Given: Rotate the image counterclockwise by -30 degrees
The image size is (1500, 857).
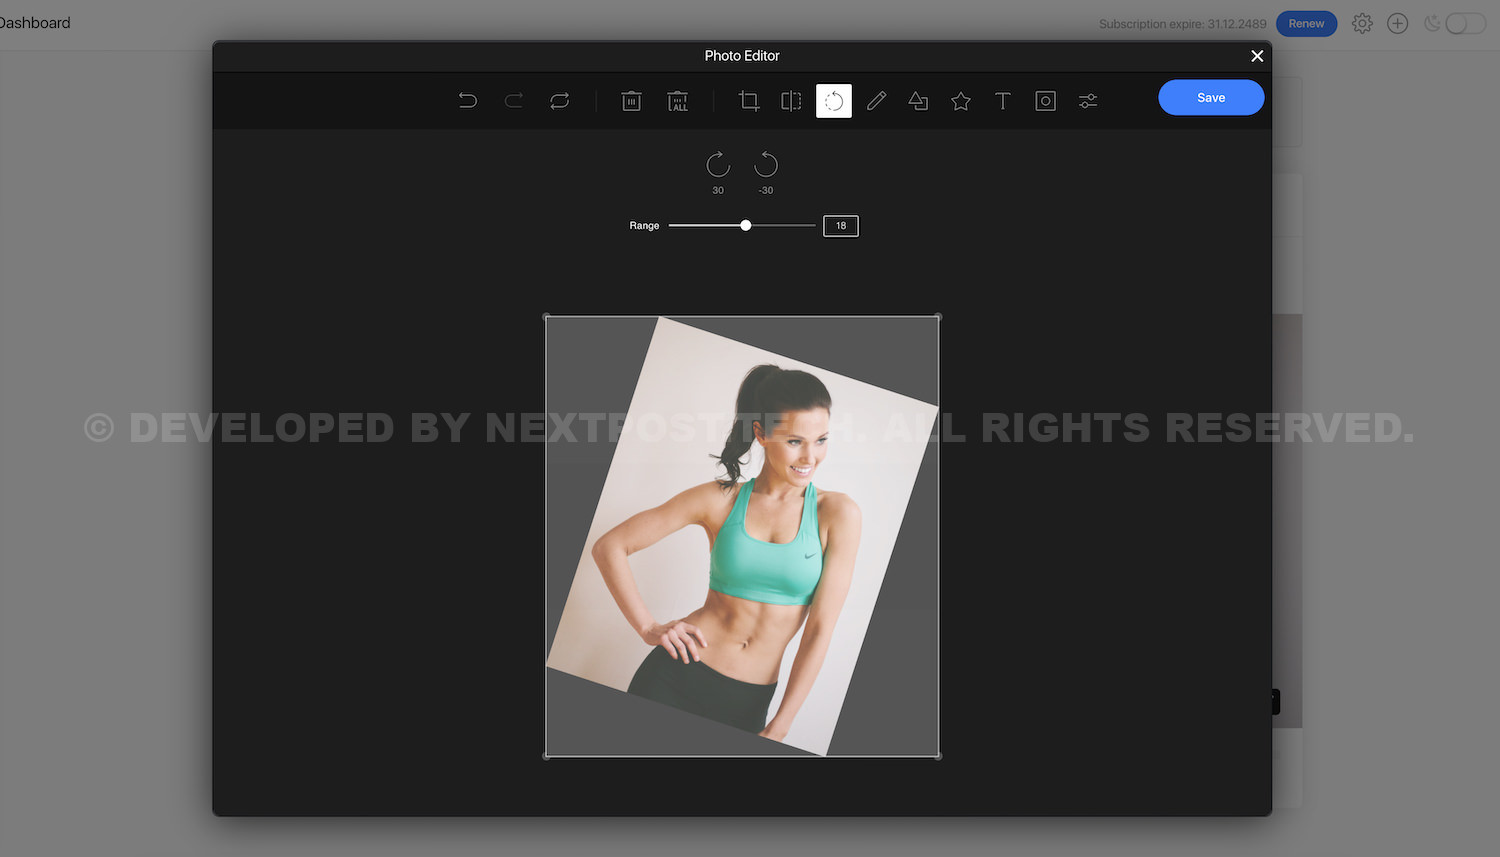Looking at the screenshot, I should tap(766, 165).
